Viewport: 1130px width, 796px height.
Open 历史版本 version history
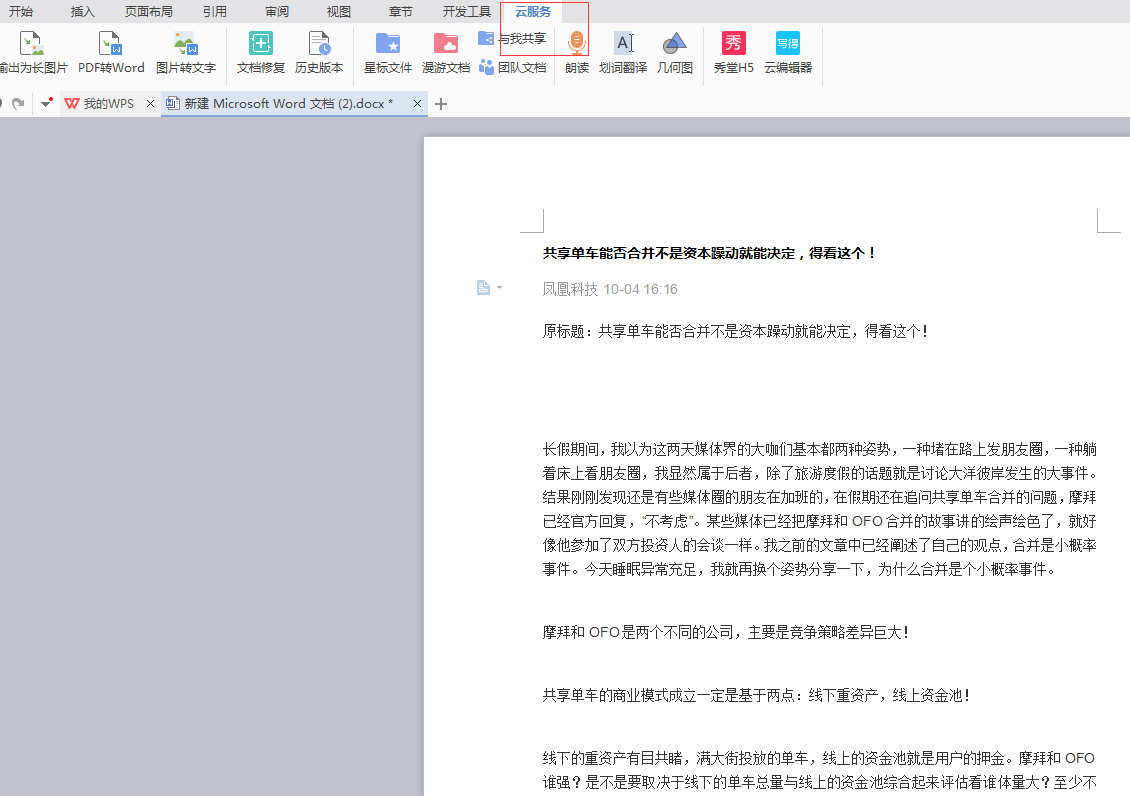pos(319,45)
